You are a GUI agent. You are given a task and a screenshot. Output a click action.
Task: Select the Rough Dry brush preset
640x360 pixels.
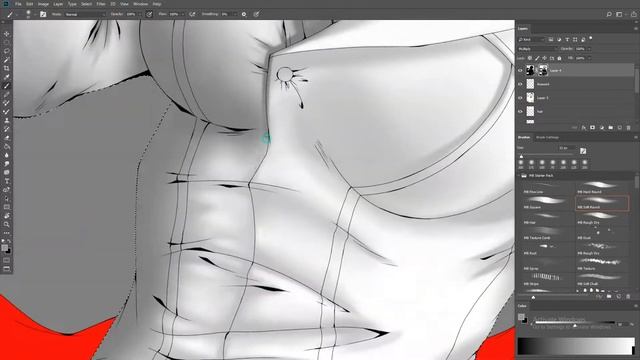[x=602, y=218]
